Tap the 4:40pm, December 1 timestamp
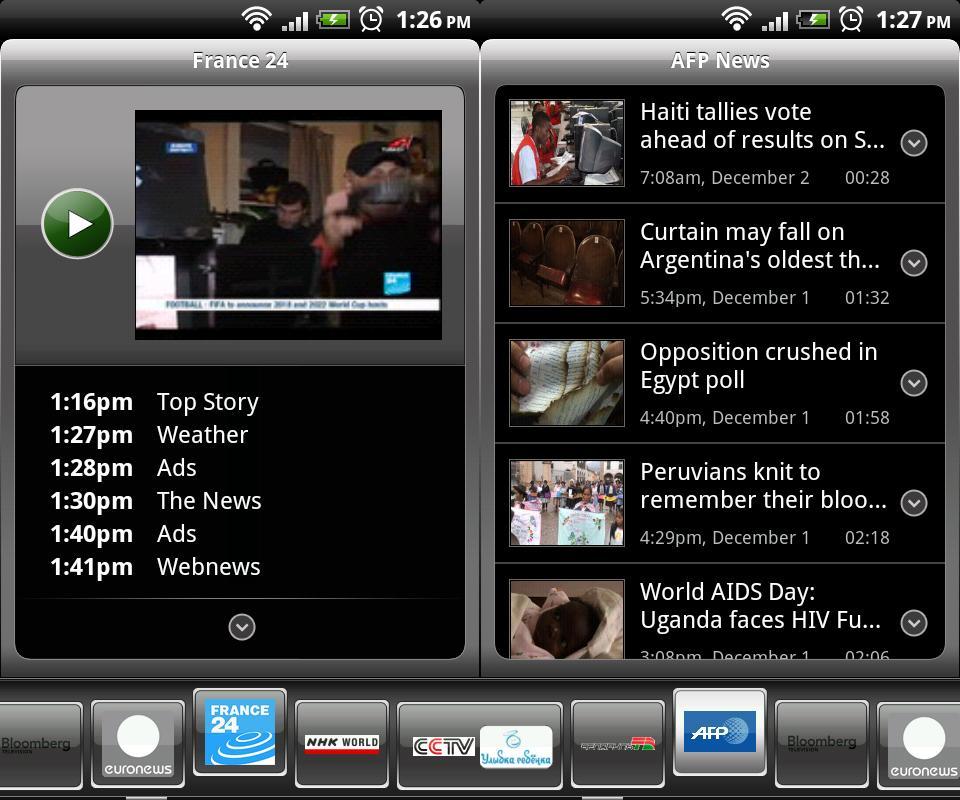The height and width of the screenshot is (800, 960). (725, 418)
